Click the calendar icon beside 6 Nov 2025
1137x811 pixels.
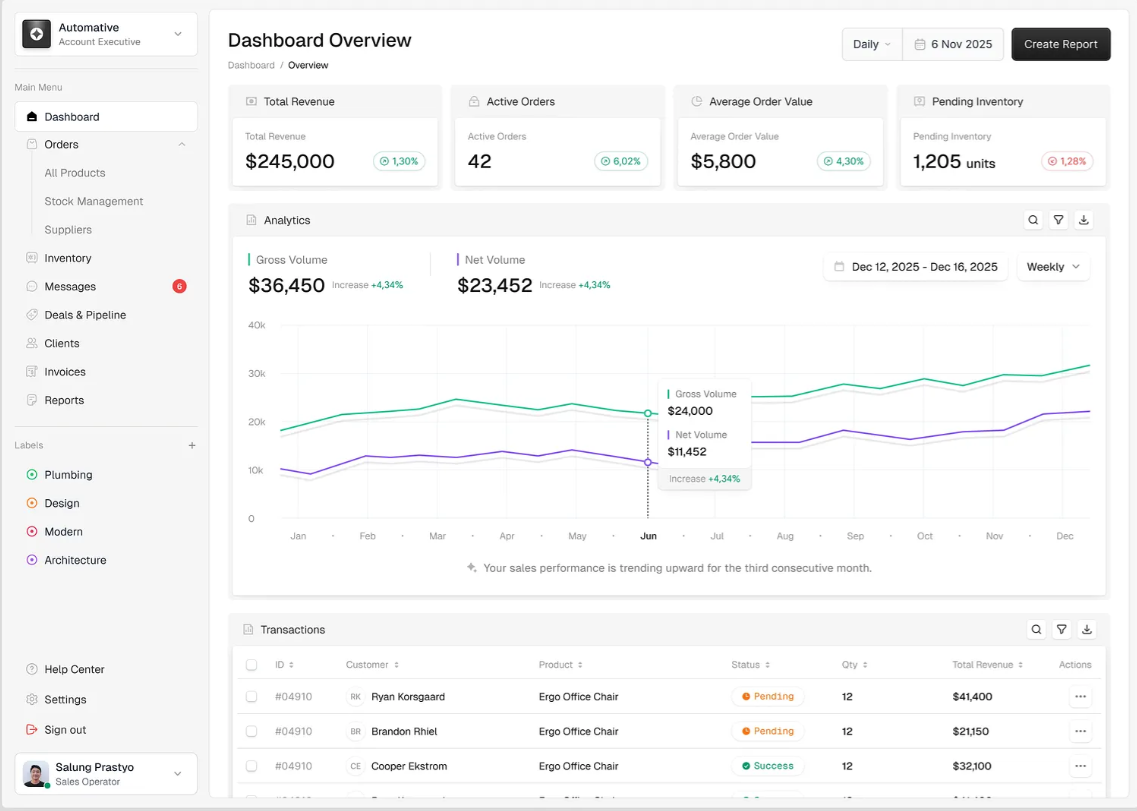click(919, 44)
